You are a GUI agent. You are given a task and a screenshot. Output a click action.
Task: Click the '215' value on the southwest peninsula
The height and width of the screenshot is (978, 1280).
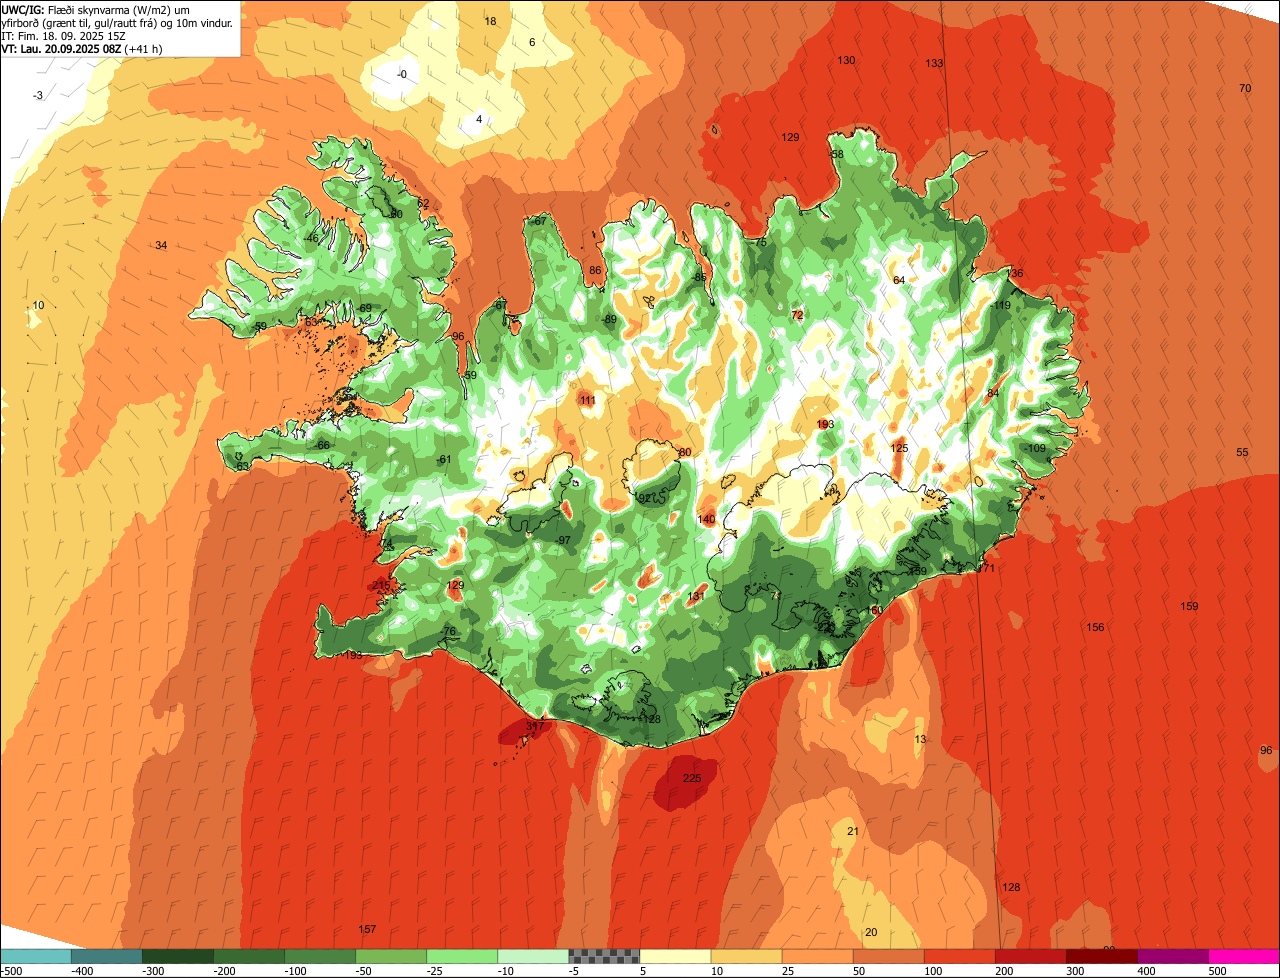coord(381,585)
